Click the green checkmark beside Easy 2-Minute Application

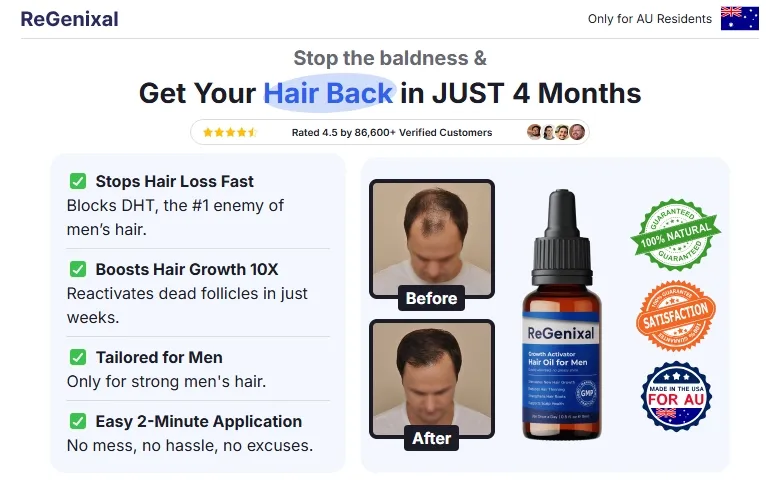(78, 421)
